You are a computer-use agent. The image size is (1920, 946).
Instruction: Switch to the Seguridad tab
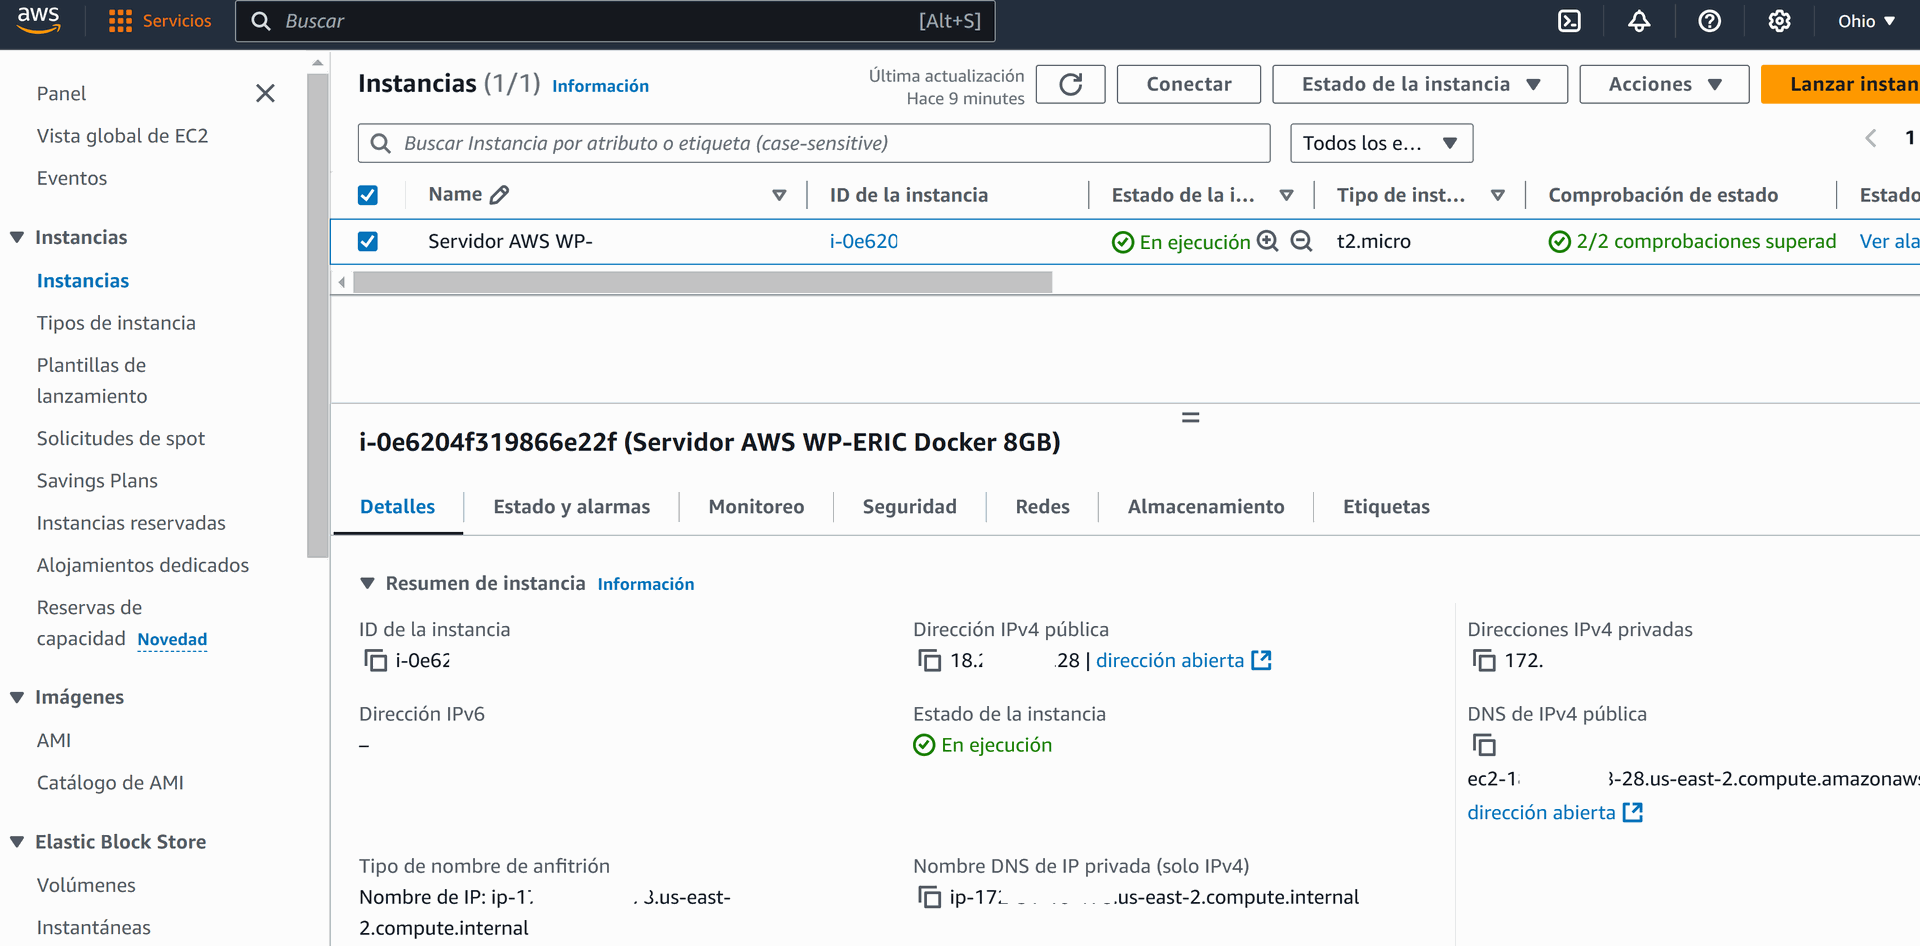[909, 507]
